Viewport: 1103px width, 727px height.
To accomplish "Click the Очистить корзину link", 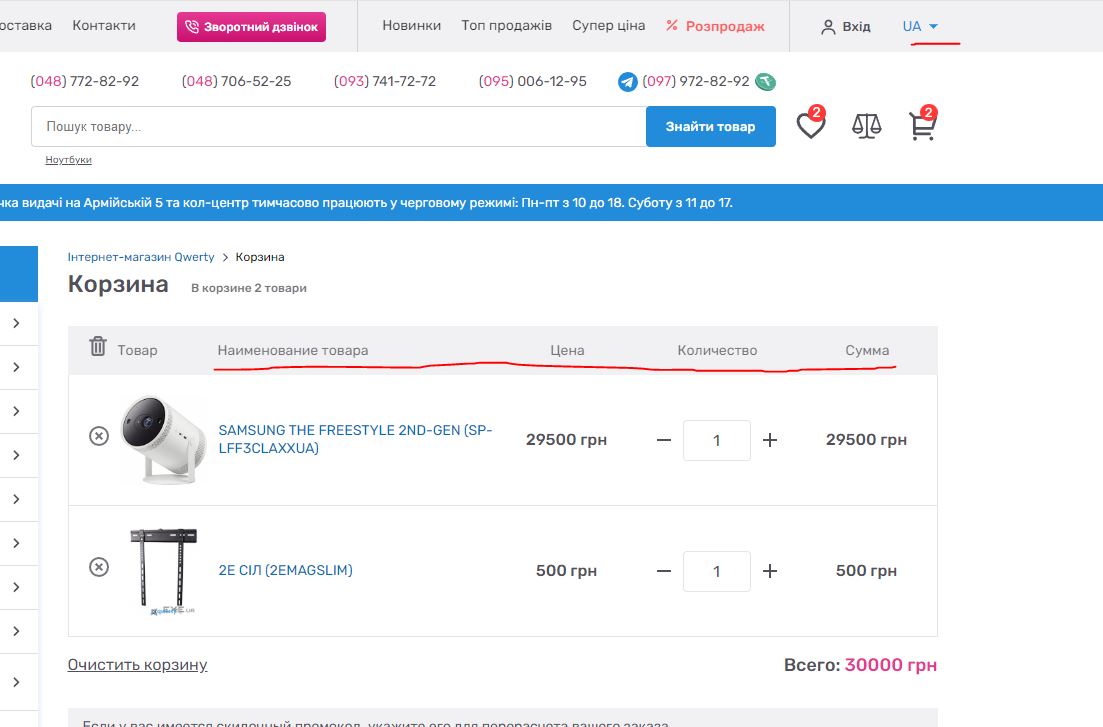I will point(137,665).
